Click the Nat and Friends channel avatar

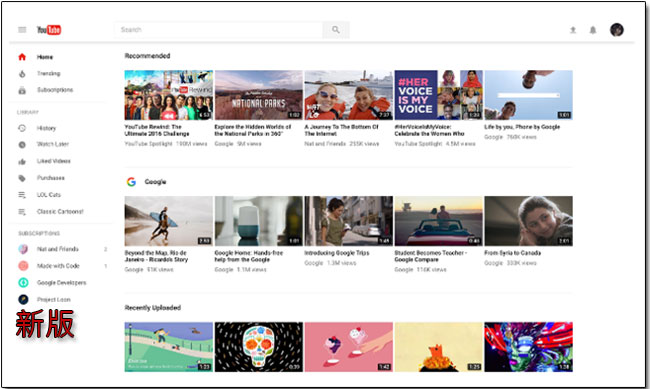point(23,249)
